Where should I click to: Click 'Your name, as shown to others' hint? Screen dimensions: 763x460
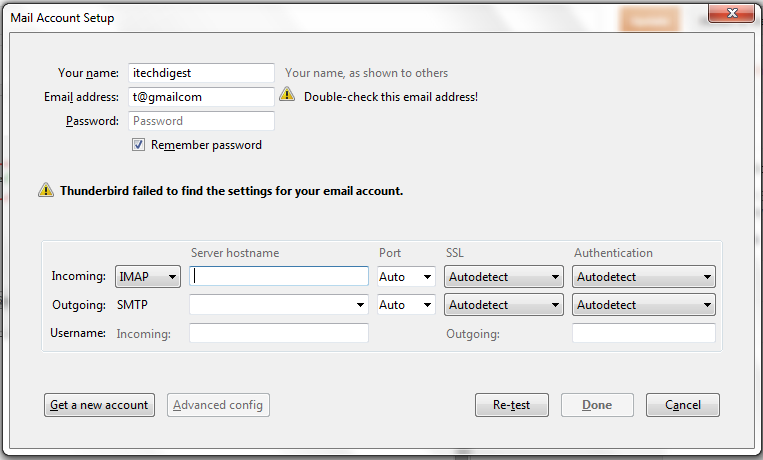pos(366,73)
